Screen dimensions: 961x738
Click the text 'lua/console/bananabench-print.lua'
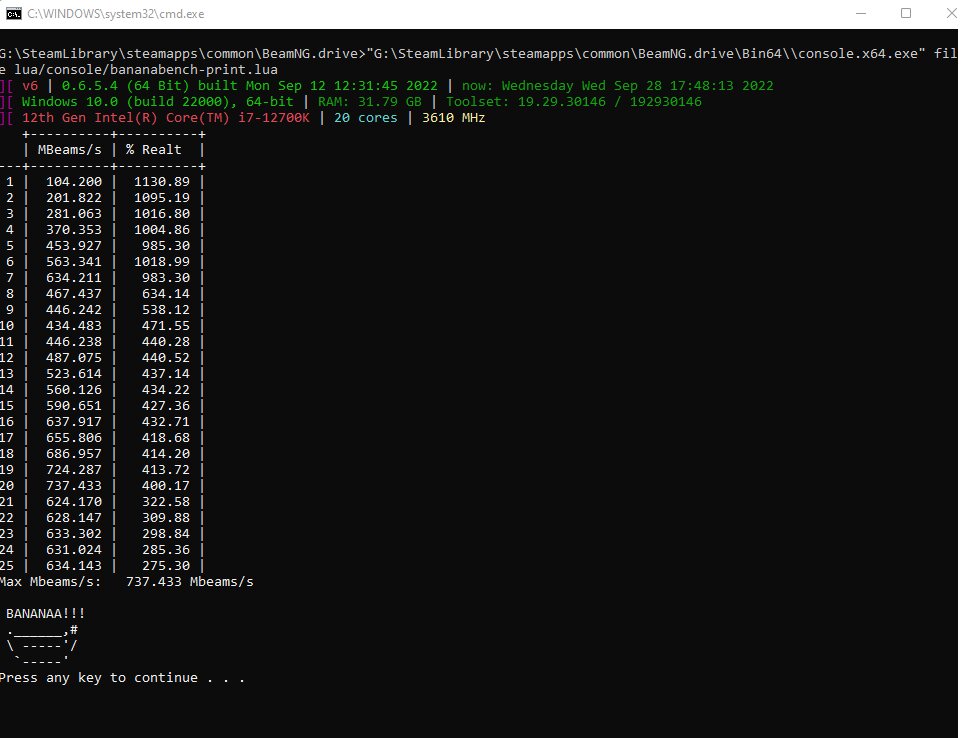tap(146, 70)
